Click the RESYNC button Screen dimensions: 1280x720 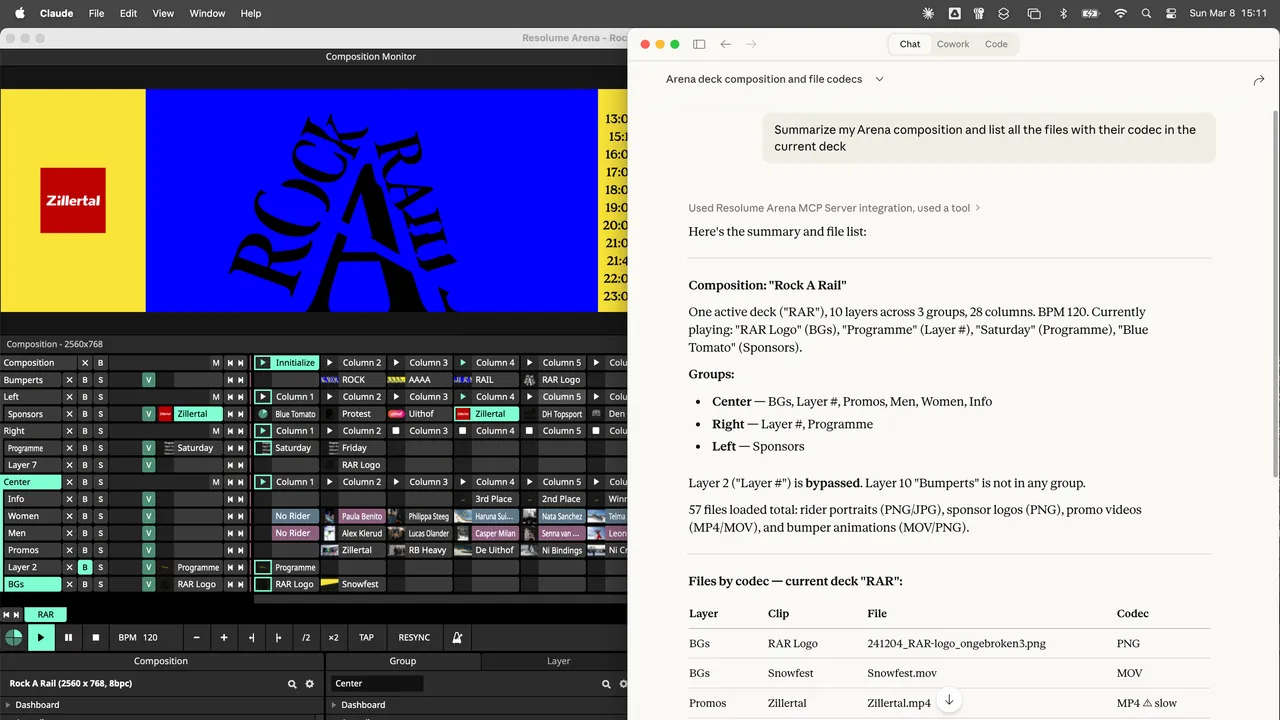tap(414, 637)
